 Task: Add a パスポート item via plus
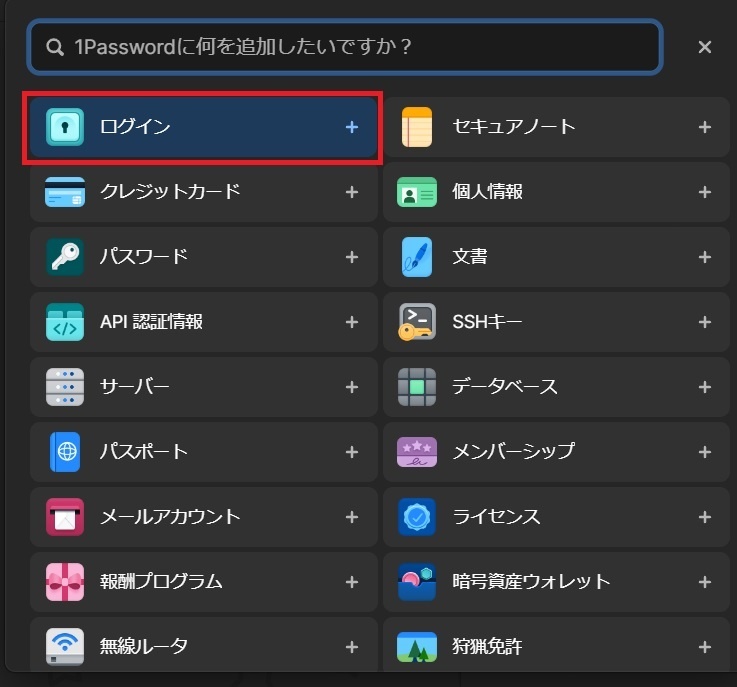coord(352,452)
